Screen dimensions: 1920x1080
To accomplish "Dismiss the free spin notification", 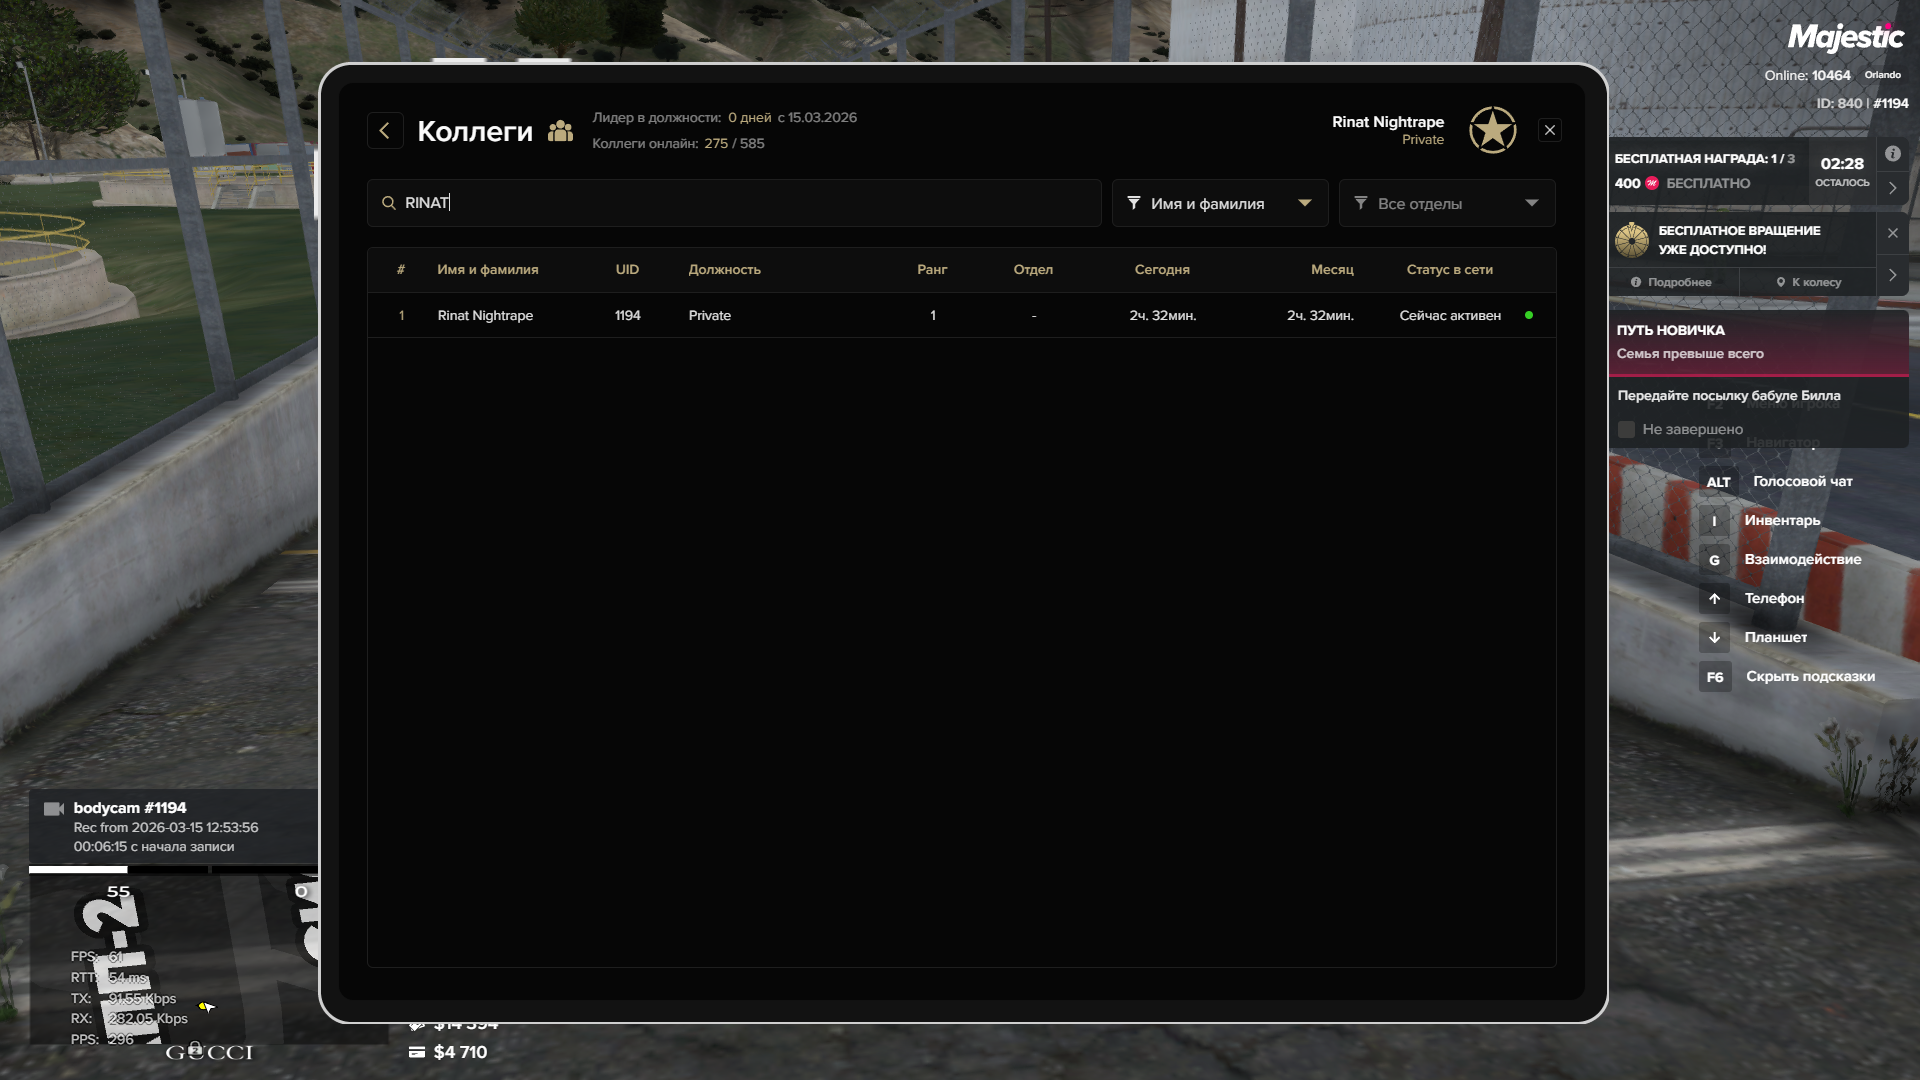I will coord(1892,233).
